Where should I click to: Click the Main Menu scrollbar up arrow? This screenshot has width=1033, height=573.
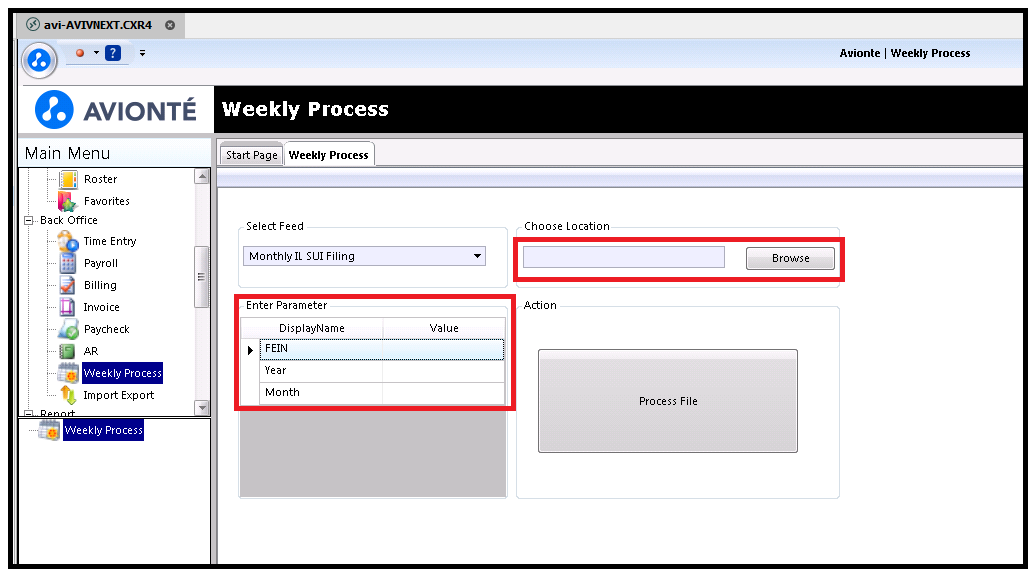(202, 177)
